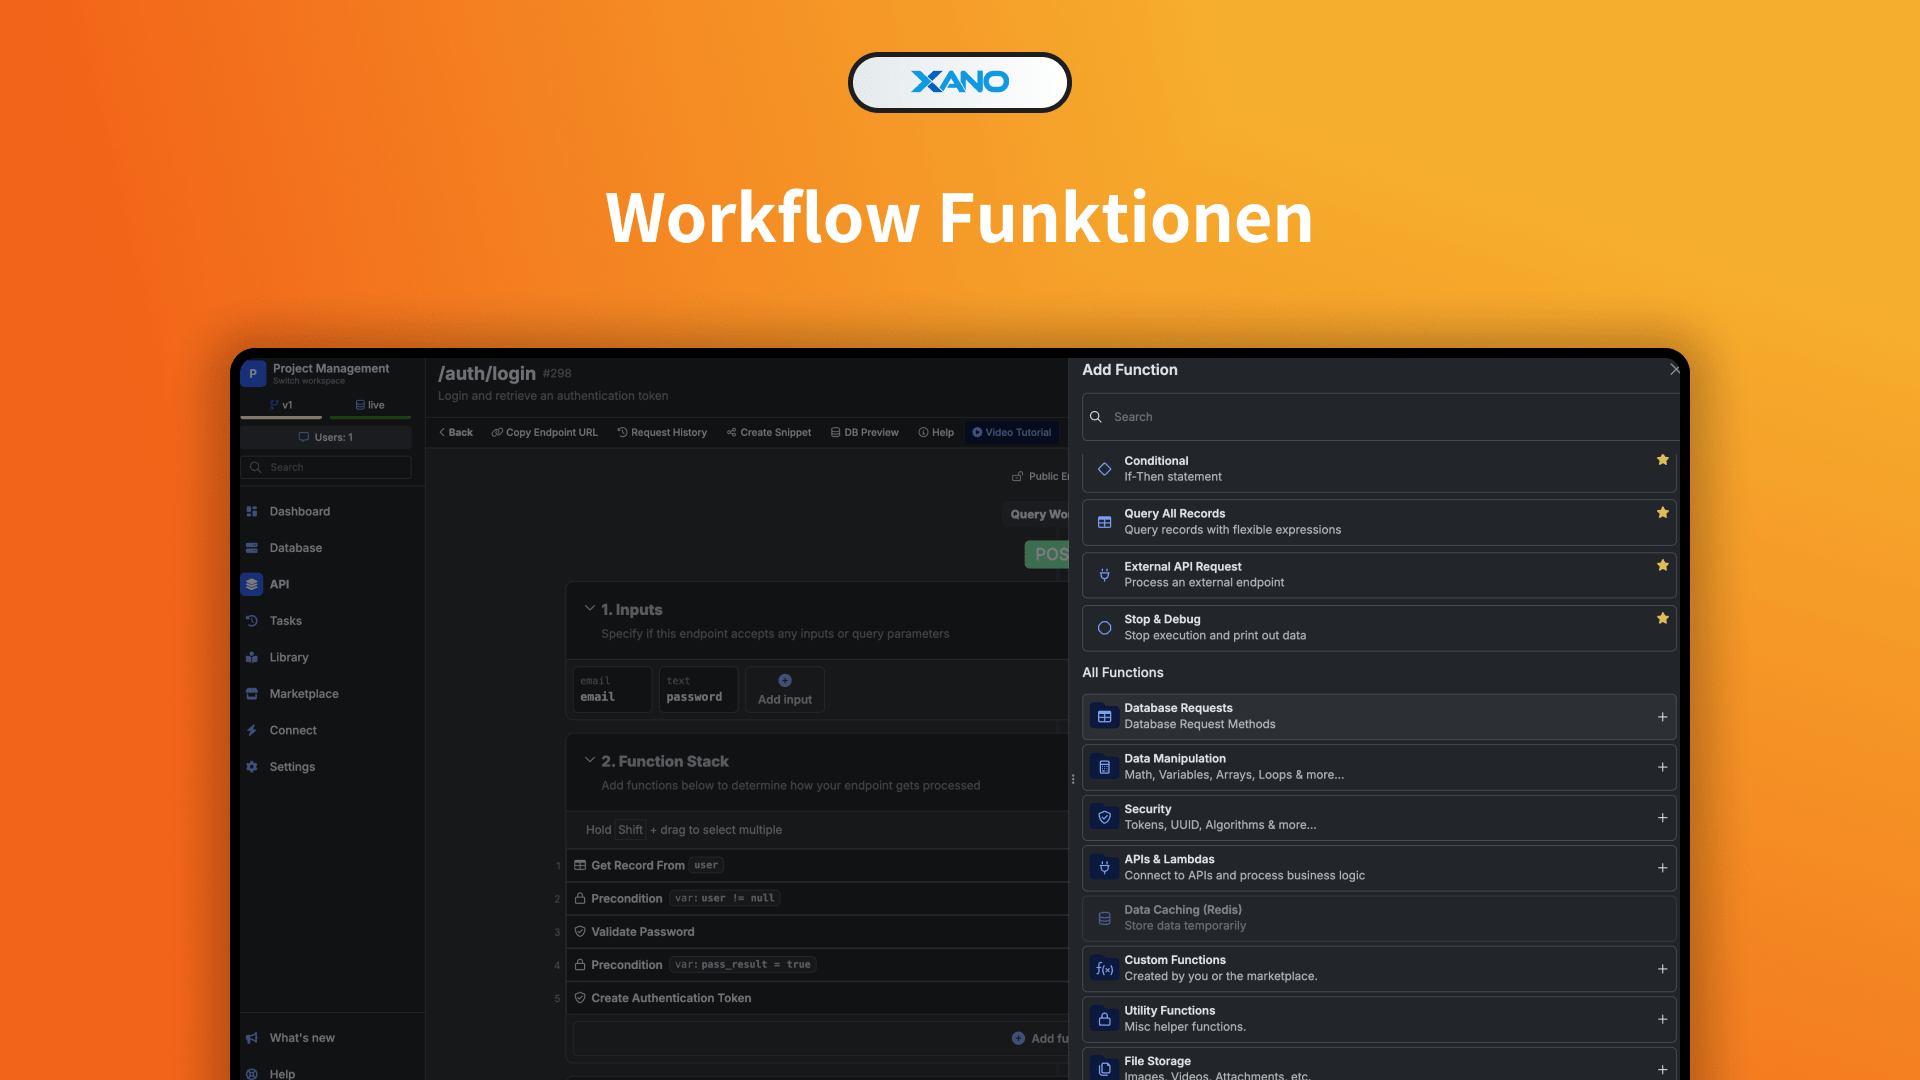
Task: Collapse the 2. Function Stack chevron
Action: pyautogui.click(x=590, y=760)
